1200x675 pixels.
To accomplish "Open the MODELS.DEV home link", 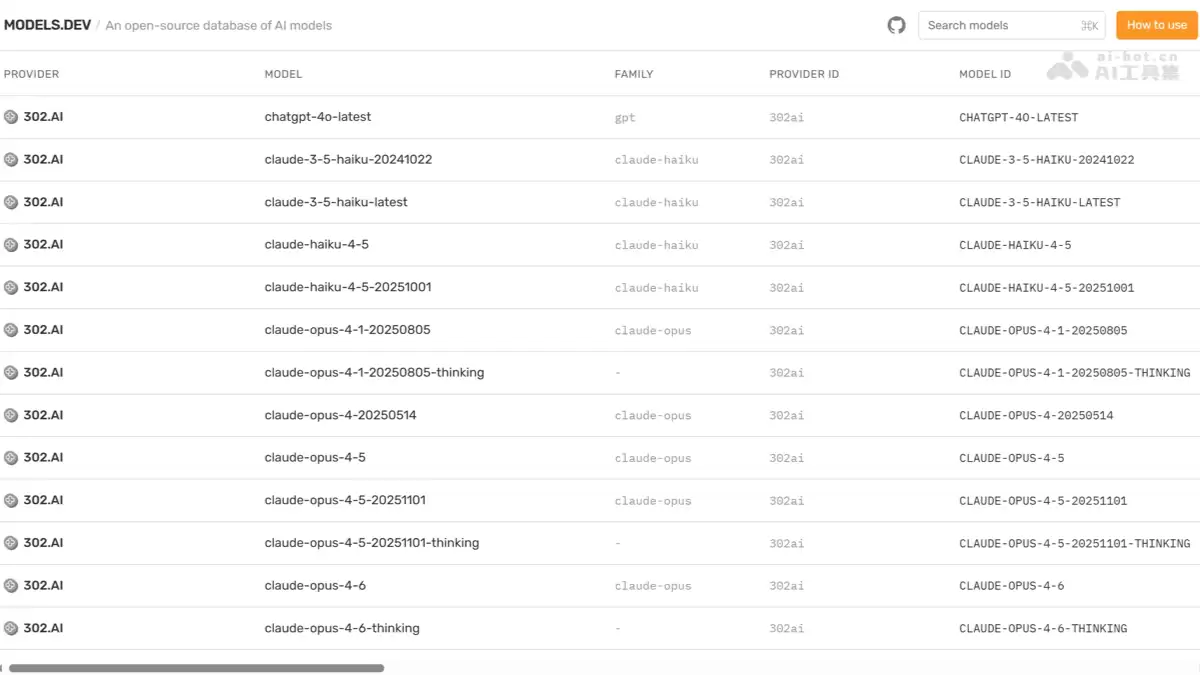I will (47, 25).
